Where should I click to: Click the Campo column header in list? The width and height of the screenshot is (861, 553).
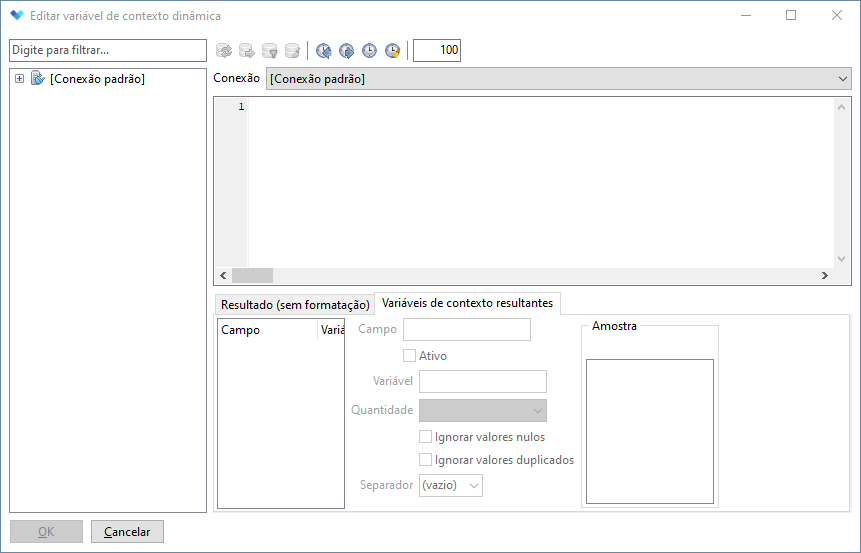(x=267, y=330)
